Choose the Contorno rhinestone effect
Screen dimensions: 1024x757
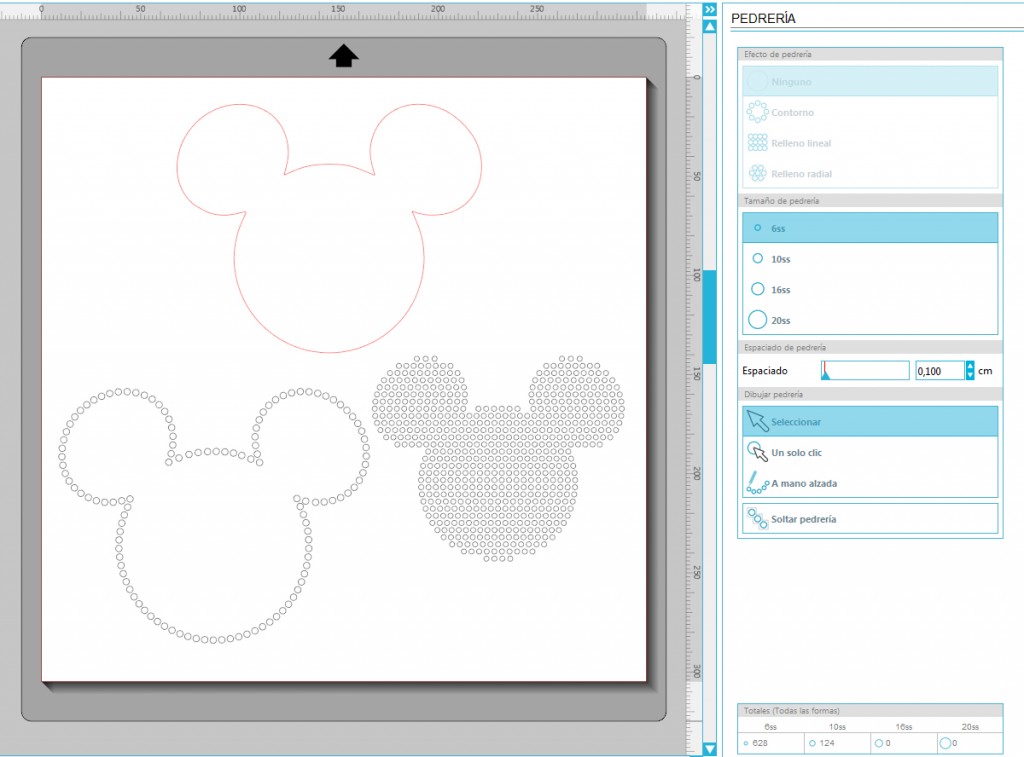click(x=870, y=112)
